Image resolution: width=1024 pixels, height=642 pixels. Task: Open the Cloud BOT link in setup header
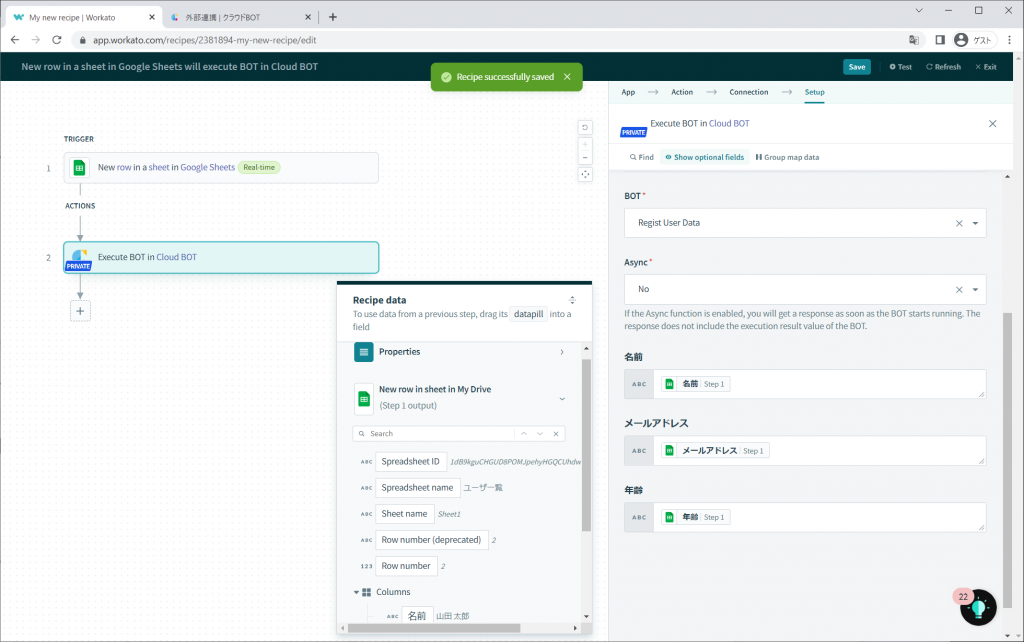click(729, 123)
